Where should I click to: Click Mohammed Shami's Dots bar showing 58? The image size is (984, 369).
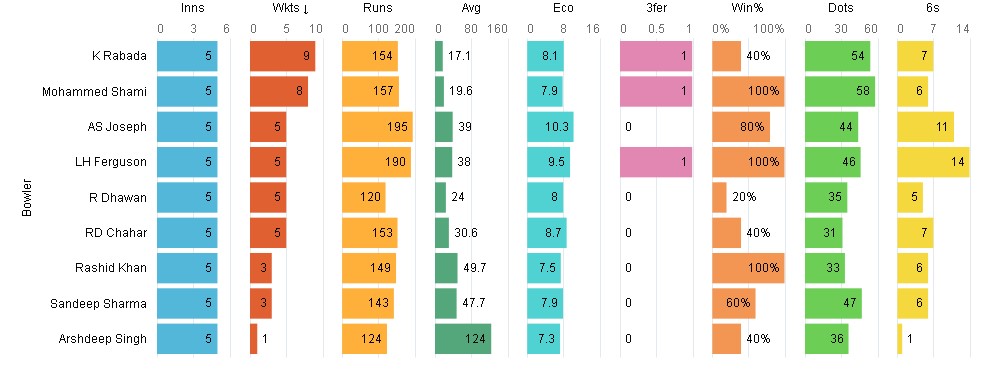click(840, 91)
